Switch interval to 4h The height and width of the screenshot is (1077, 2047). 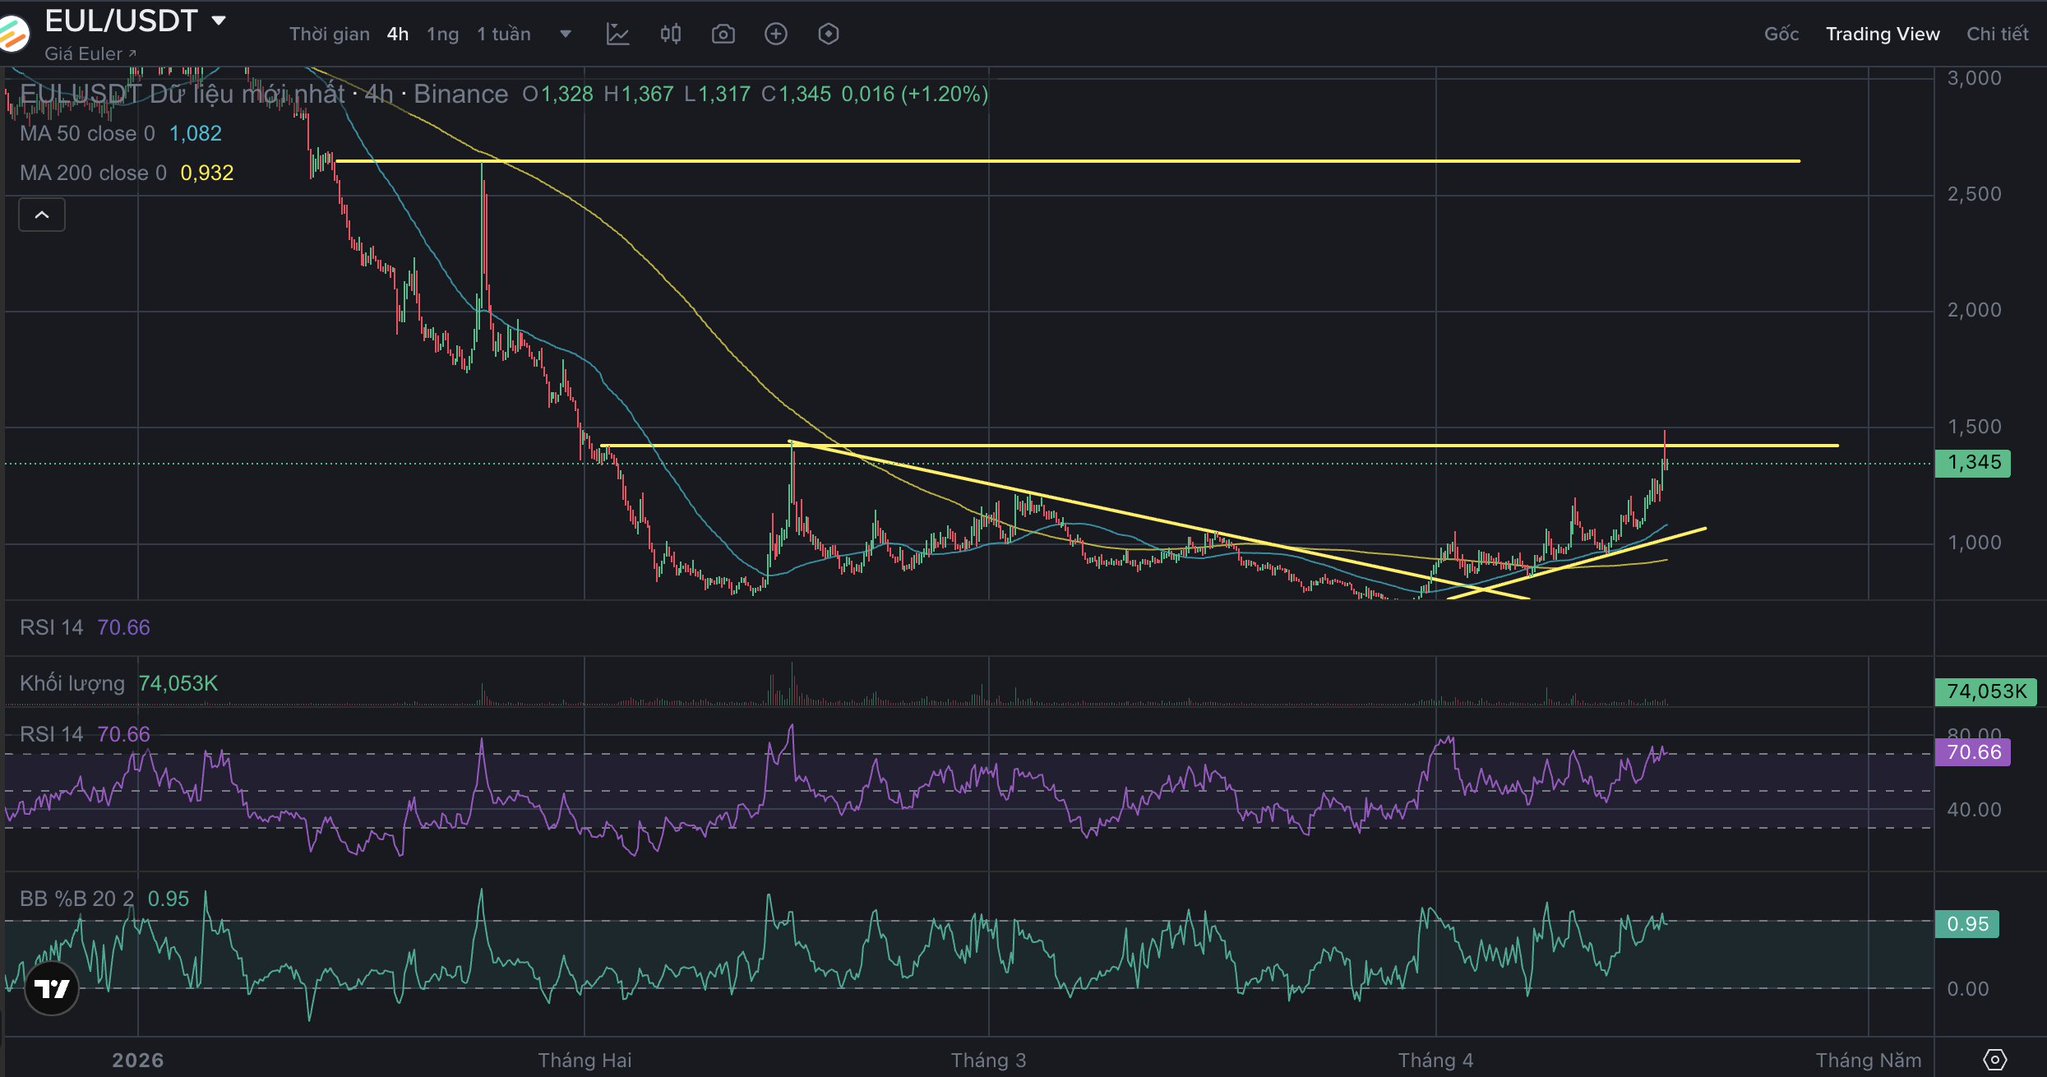(x=398, y=34)
